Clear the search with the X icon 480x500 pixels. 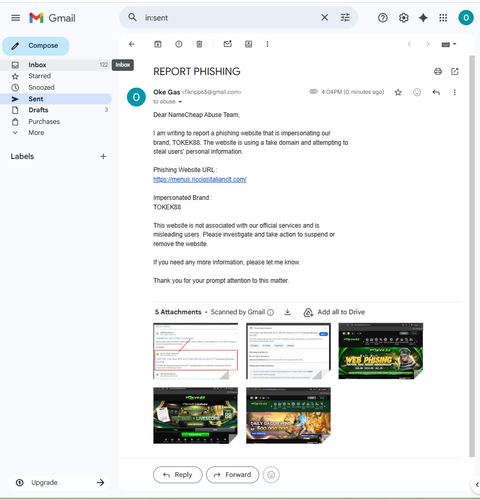[x=324, y=17]
